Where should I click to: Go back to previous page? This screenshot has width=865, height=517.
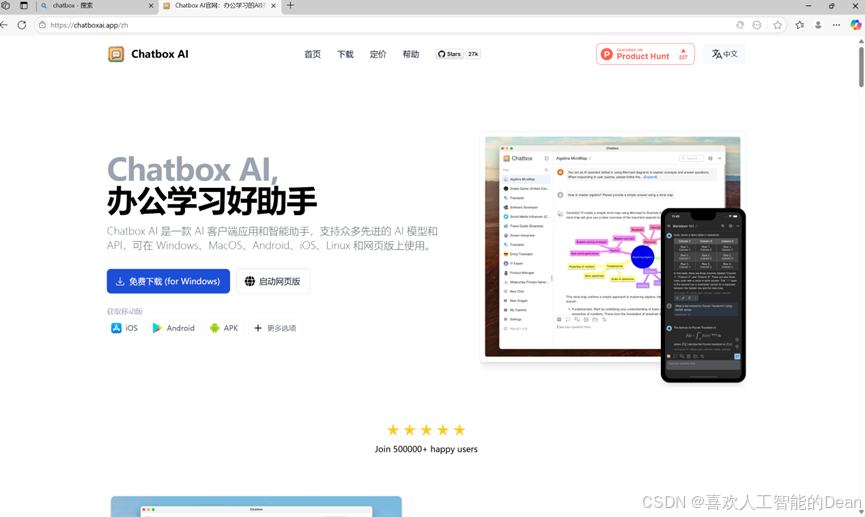[x=4, y=25]
